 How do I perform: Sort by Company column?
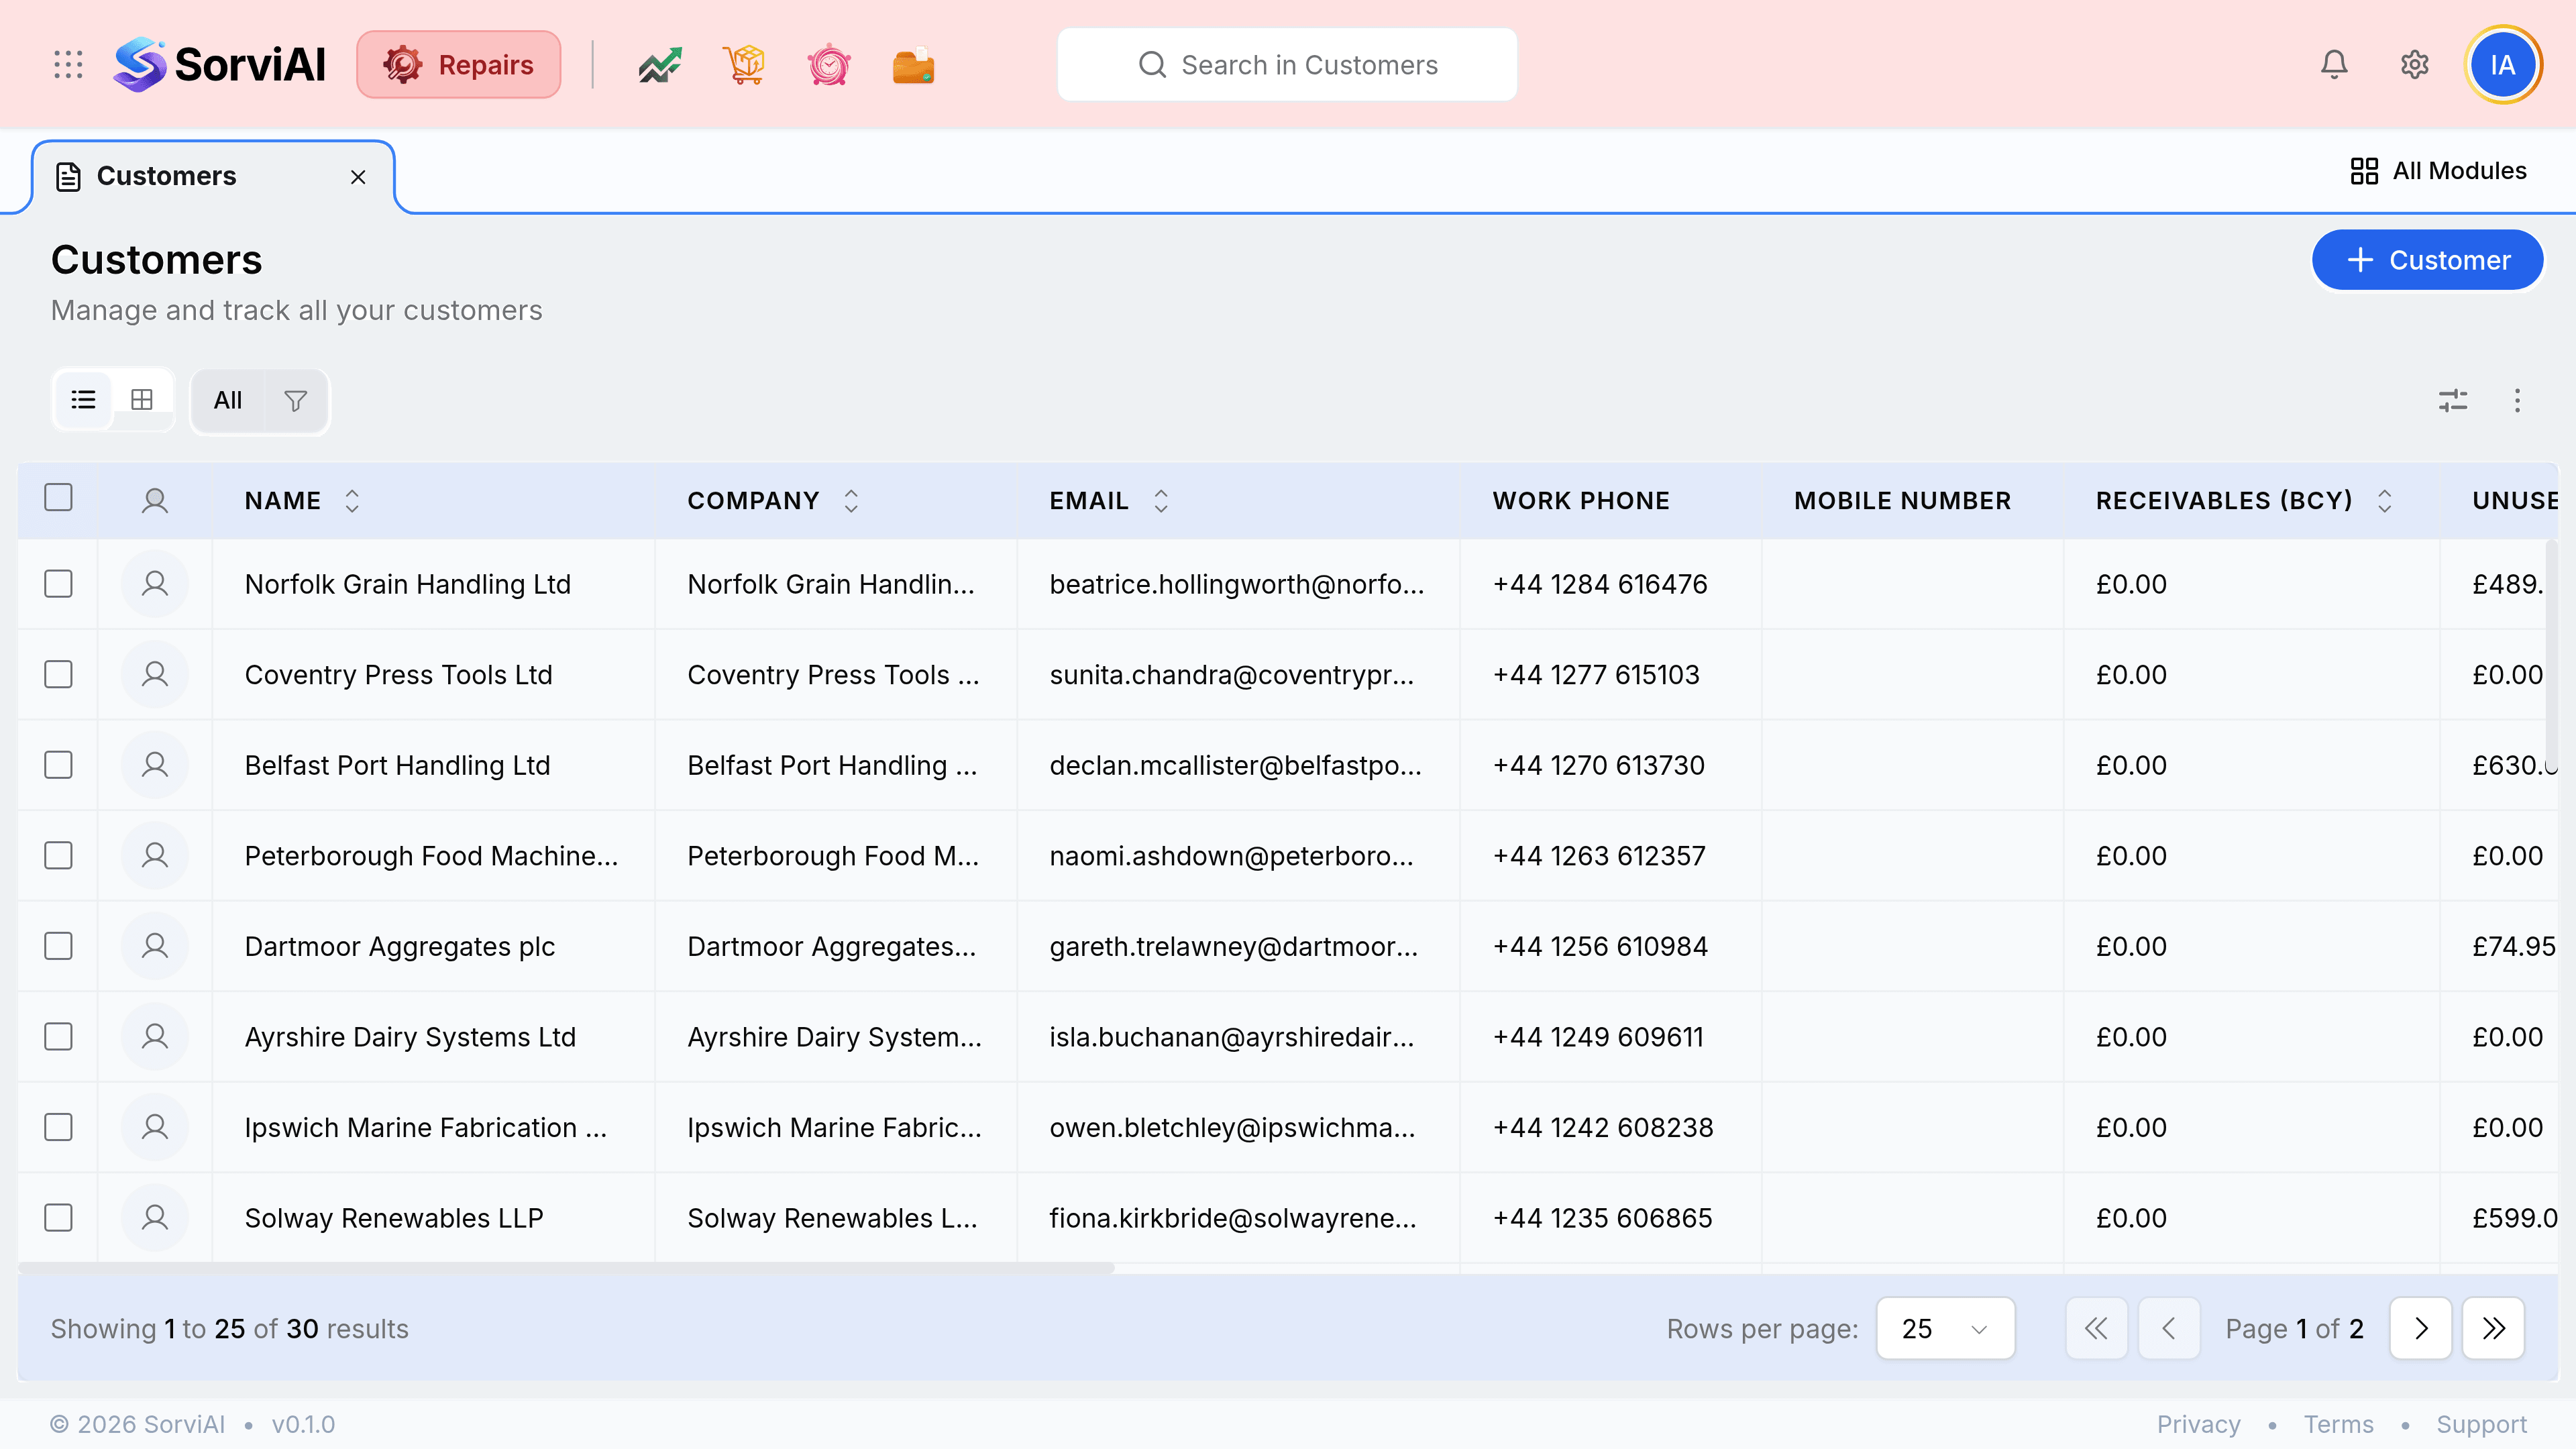coord(851,501)
